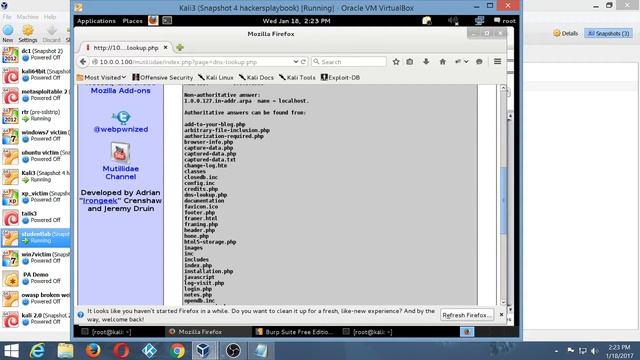Click the @webpwnized link
Image resolution: width=640 pixels, height=360 pixels.
121,129
